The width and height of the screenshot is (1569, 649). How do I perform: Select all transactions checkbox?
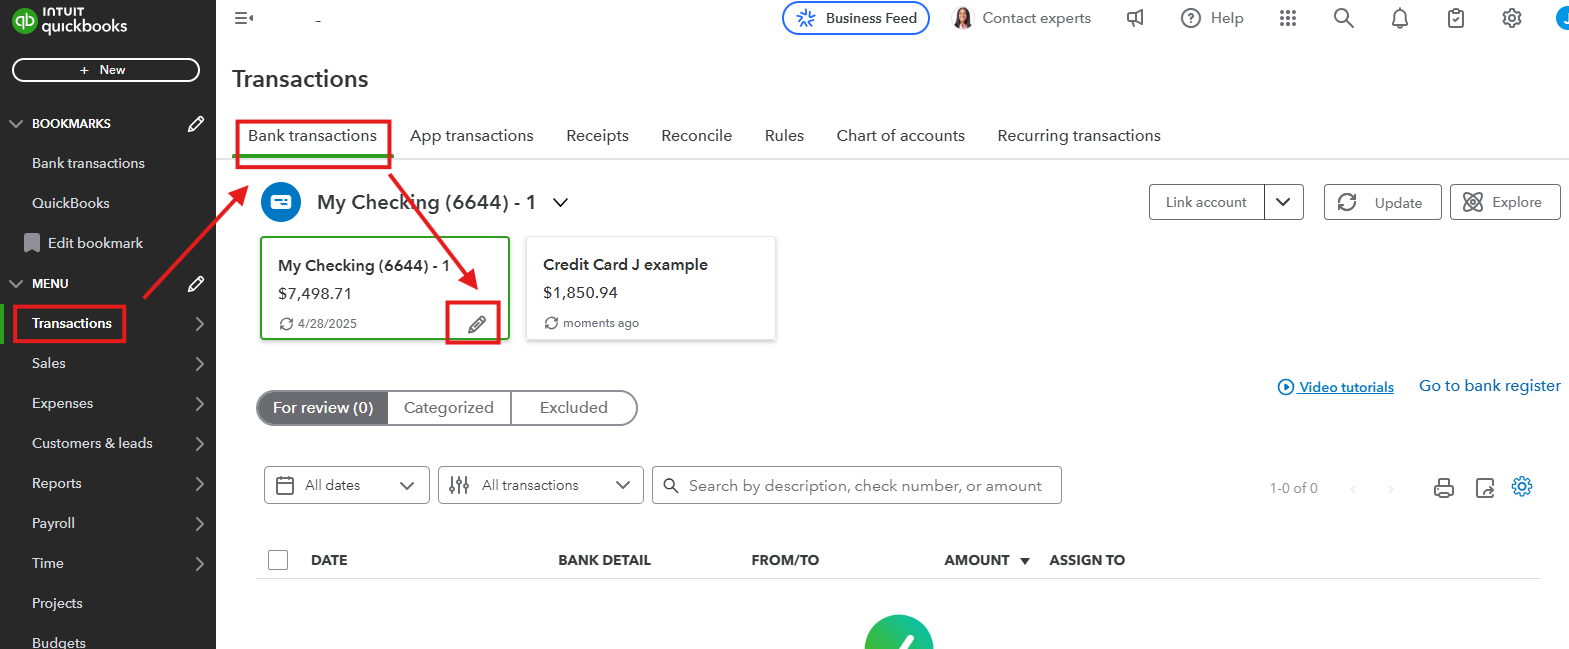click(278, 560)
